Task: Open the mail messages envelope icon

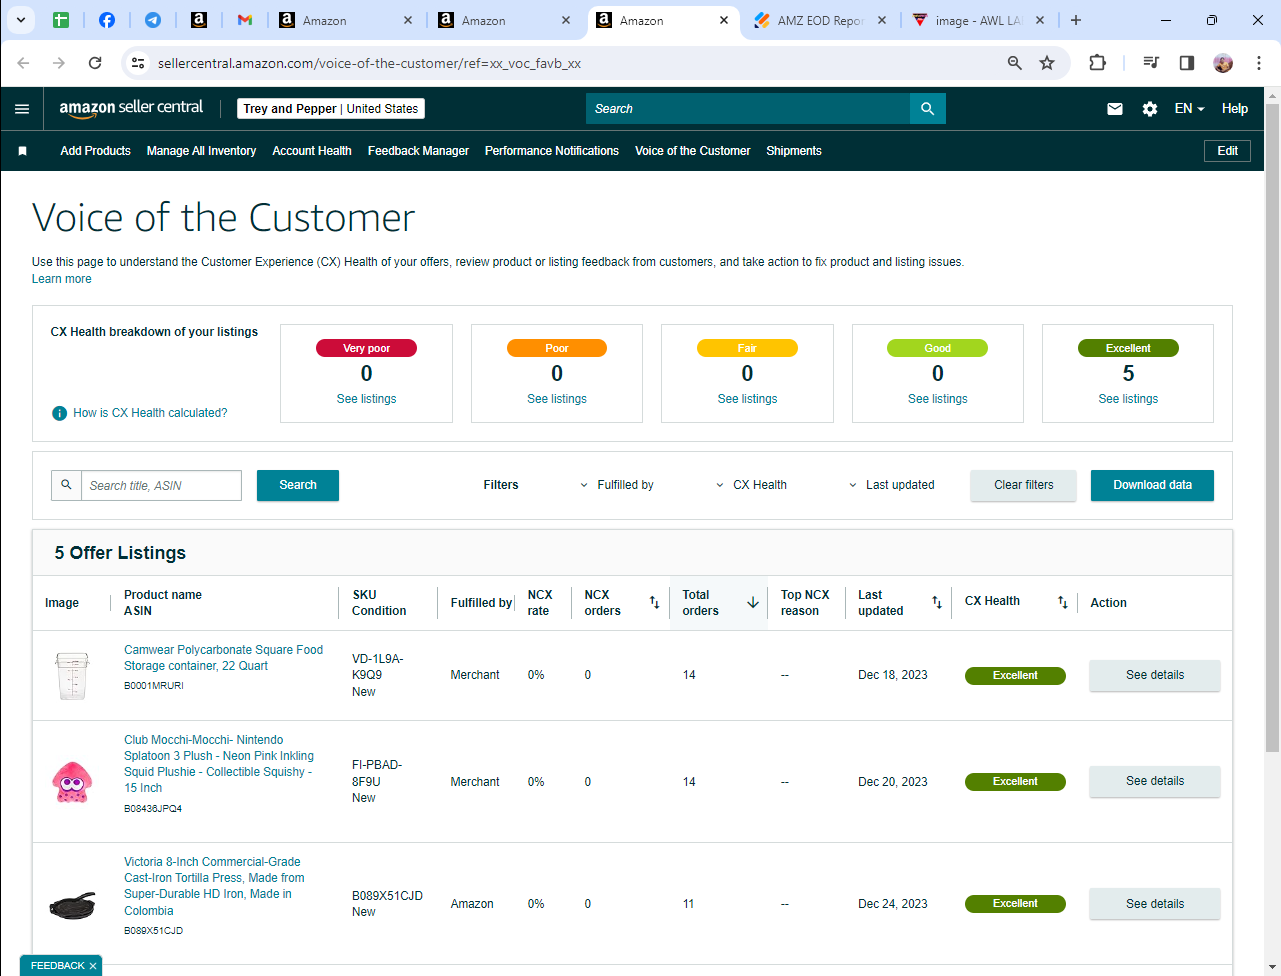Action: (x=1115, y=109)
